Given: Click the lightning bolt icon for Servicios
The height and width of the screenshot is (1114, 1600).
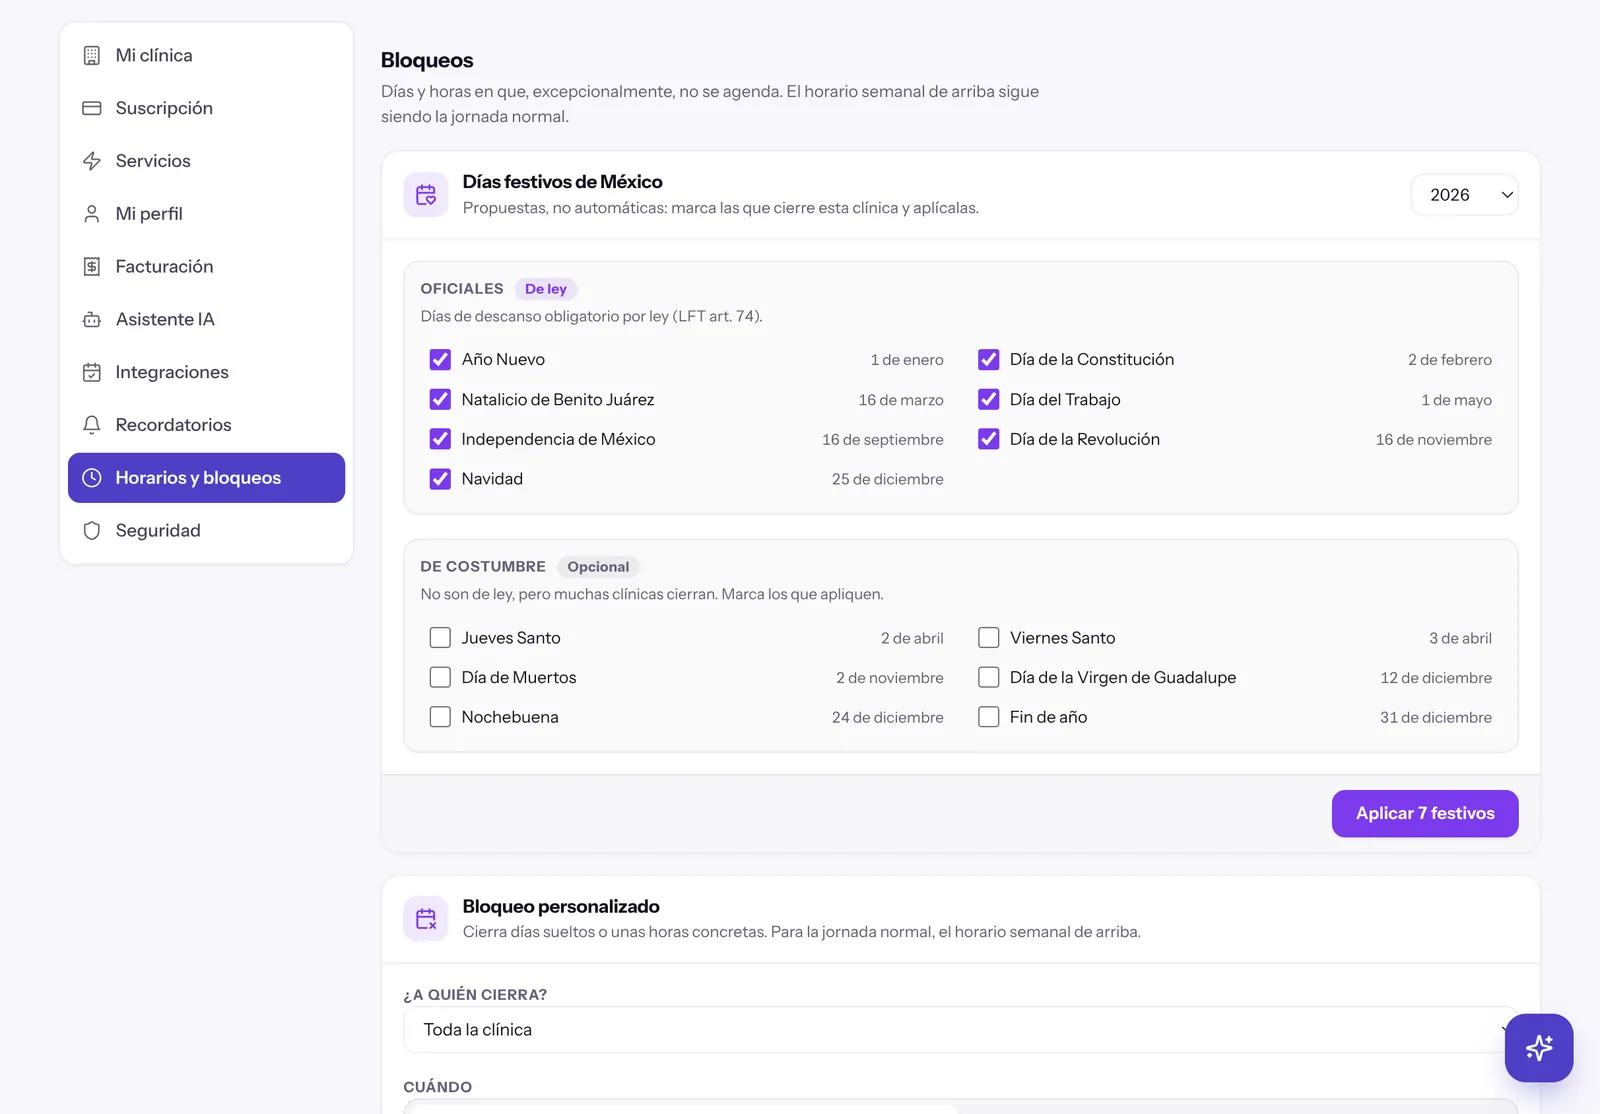Looking at the screenshot, I should coord(92,161).
